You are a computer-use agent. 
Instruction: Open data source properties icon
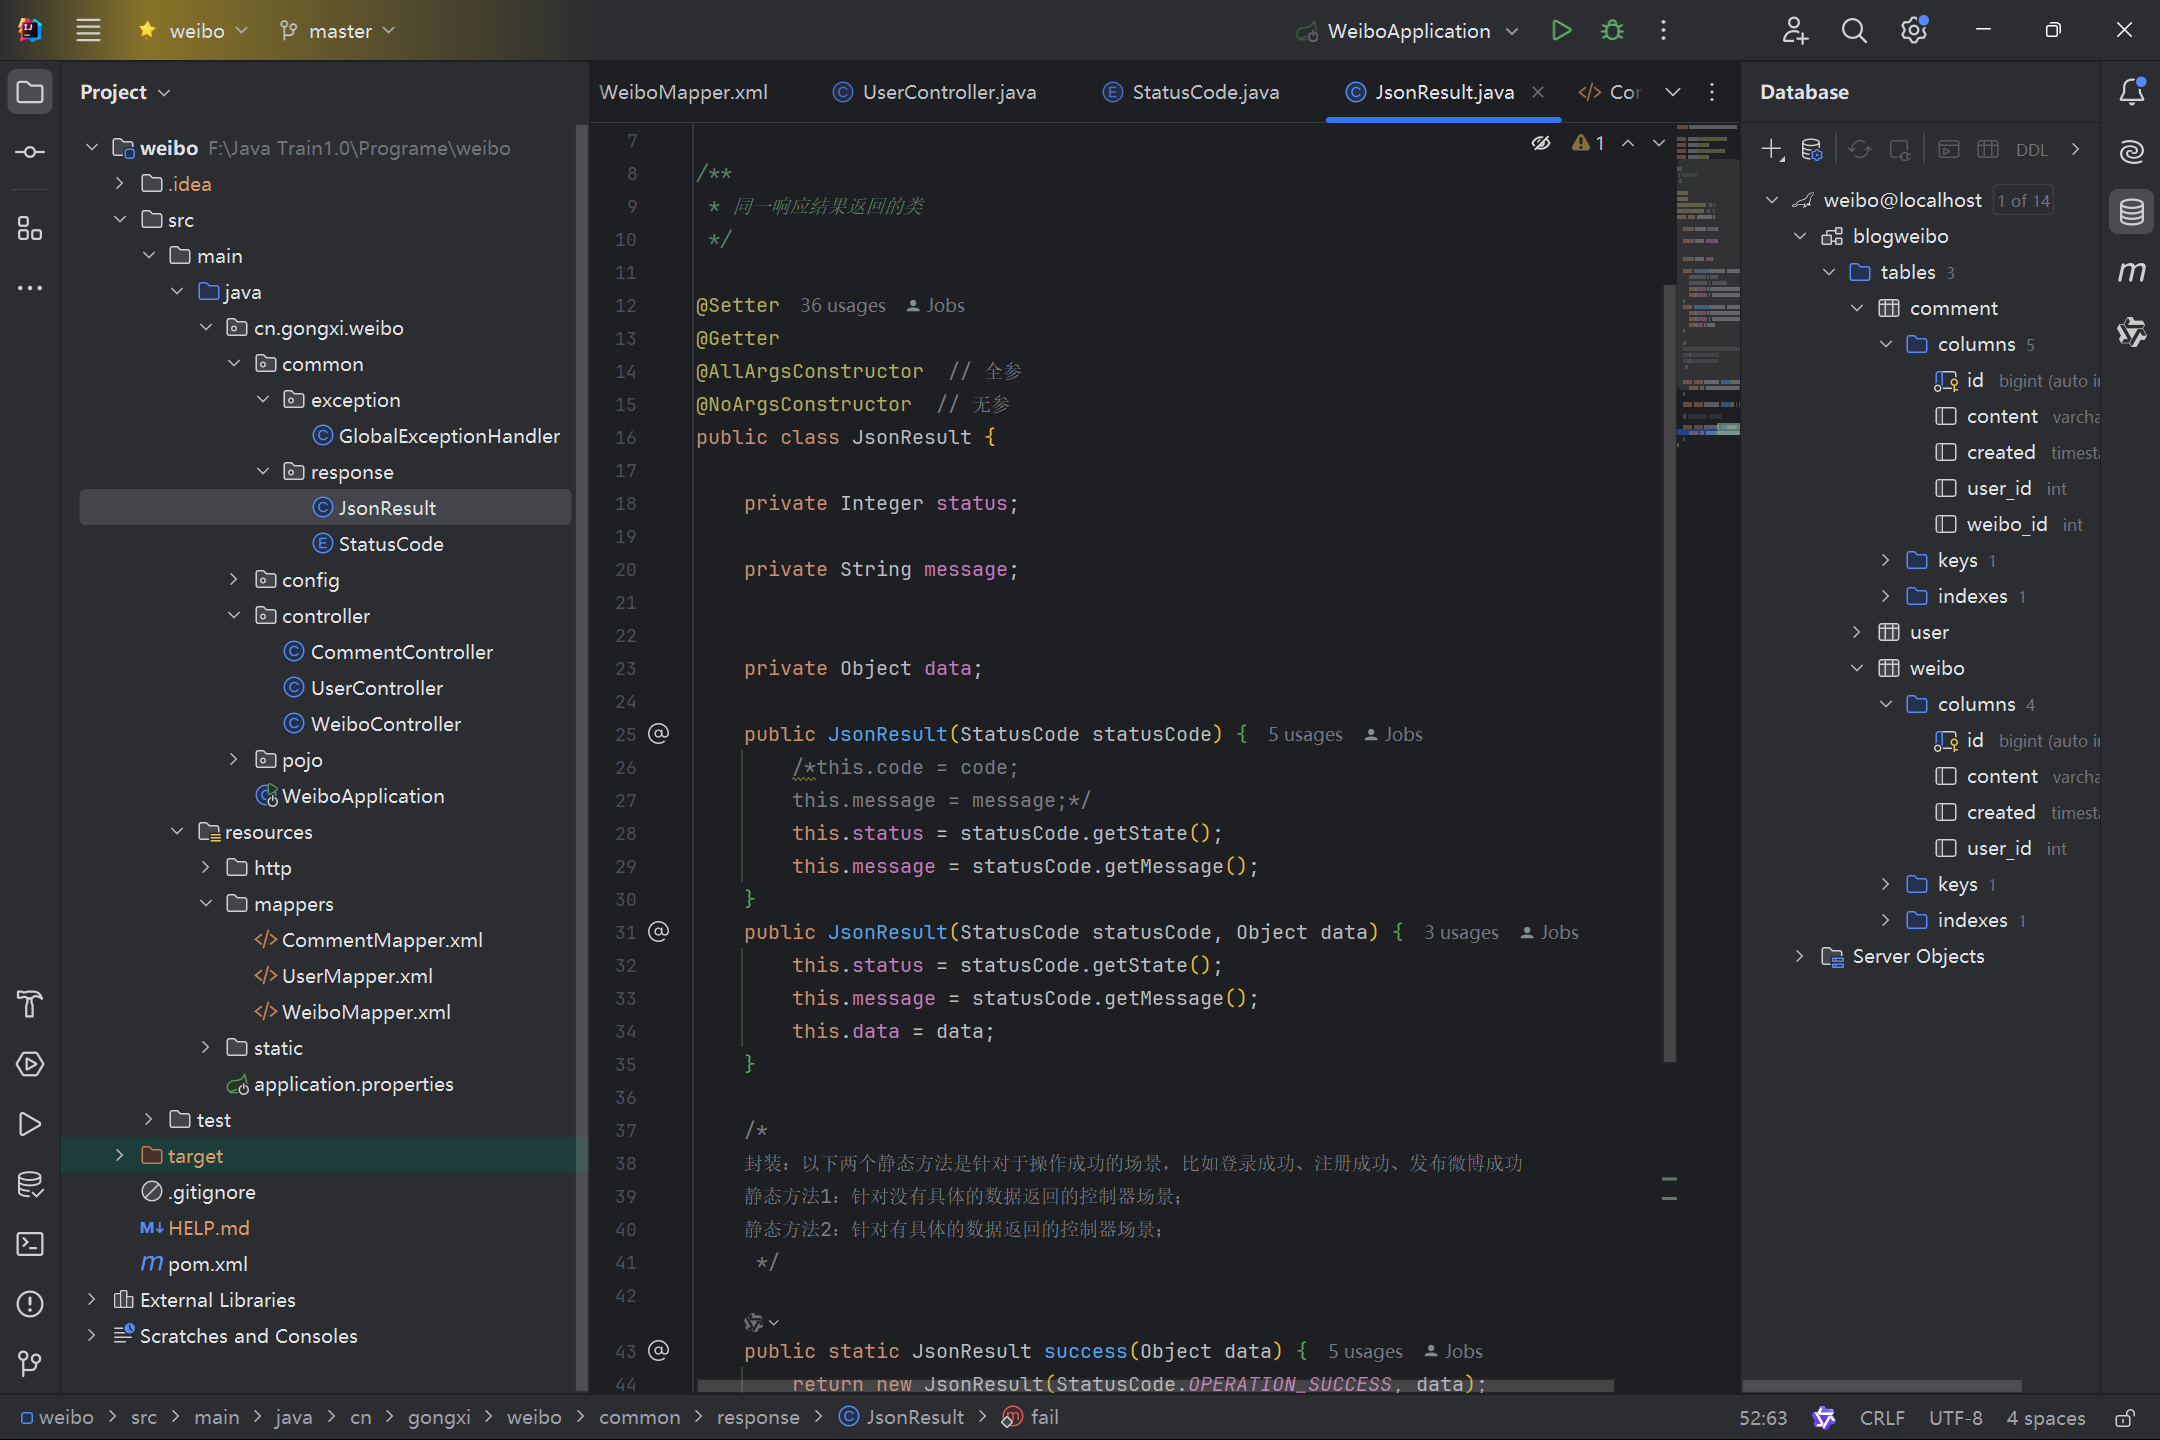pos(1812,150)
